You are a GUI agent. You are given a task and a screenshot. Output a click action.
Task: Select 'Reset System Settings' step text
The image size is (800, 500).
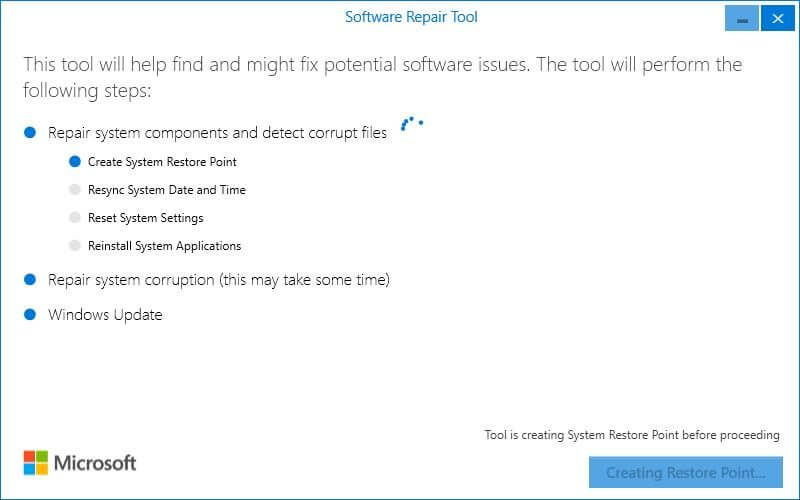pyautogui.click(x=145, y=218)
